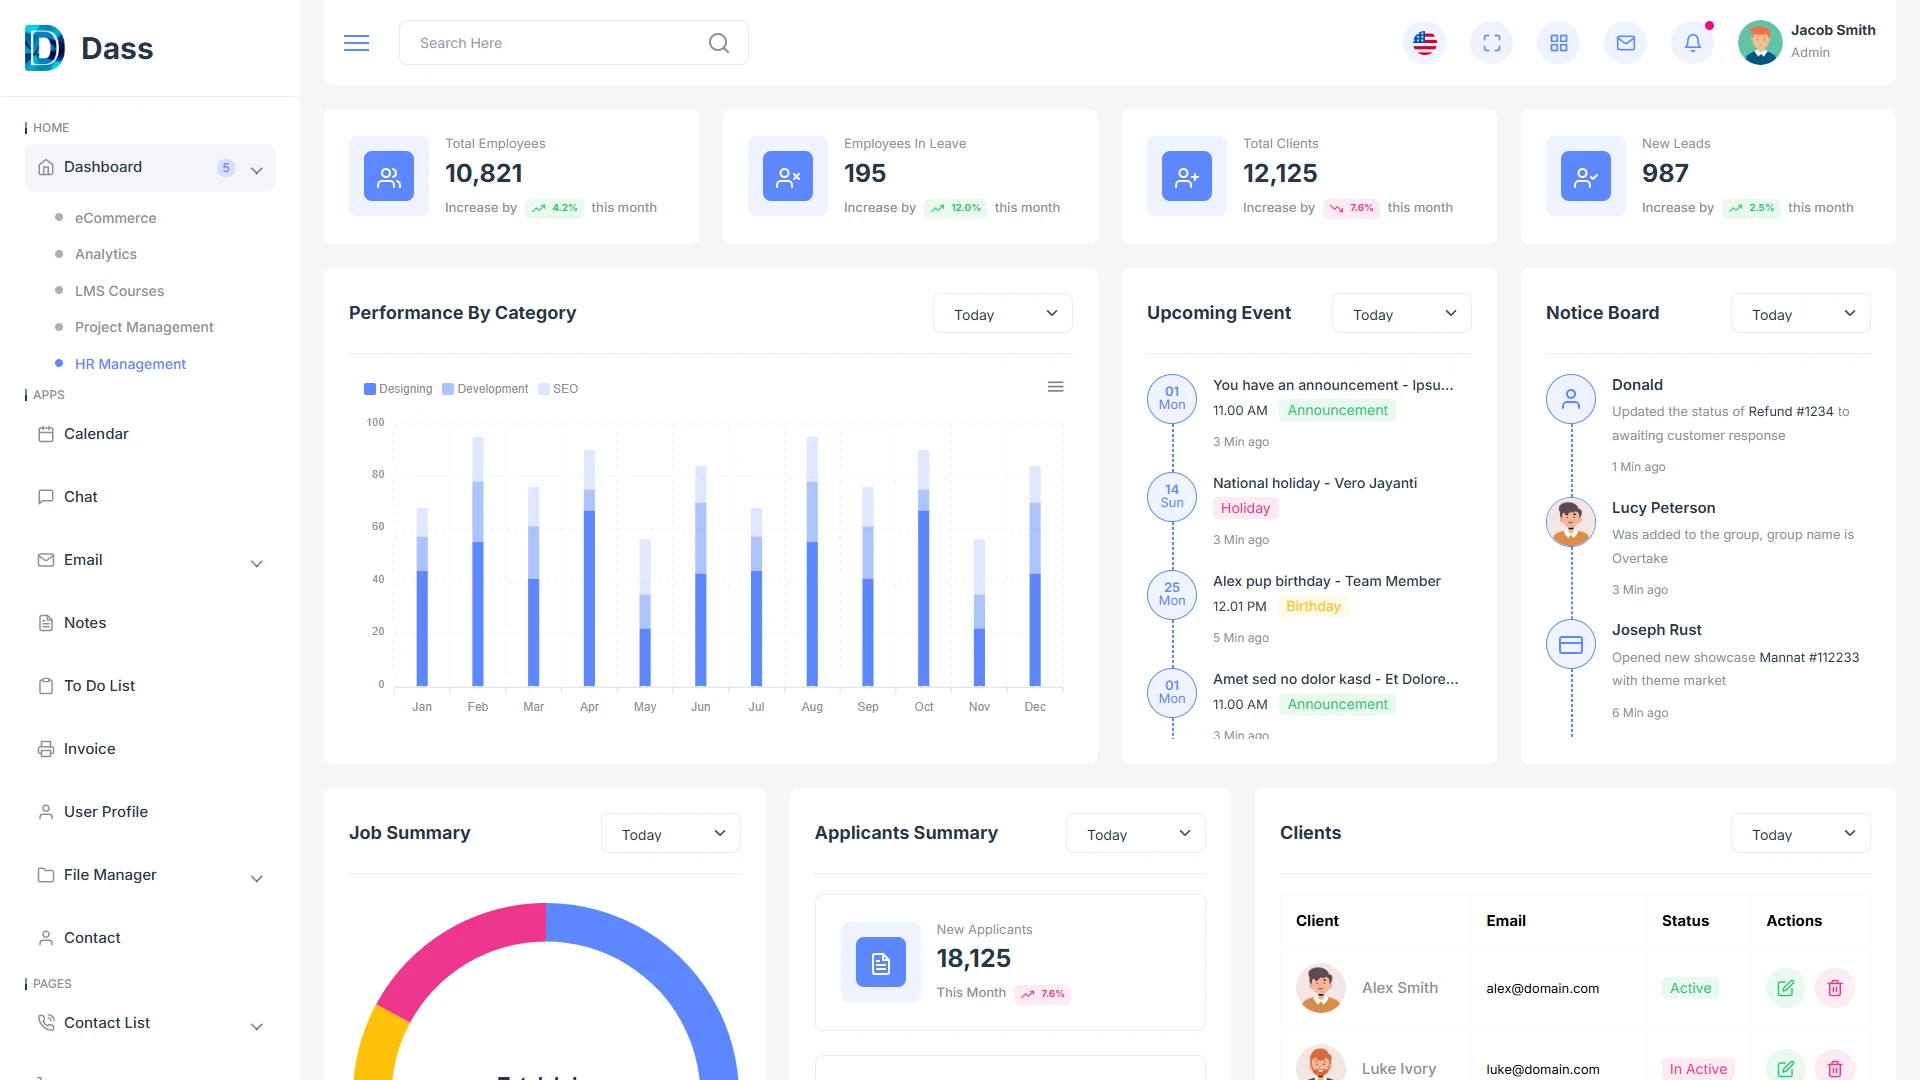Go to LMS Courses dashboard link
Viewport: 1920px width, 1080px height.
119,291
